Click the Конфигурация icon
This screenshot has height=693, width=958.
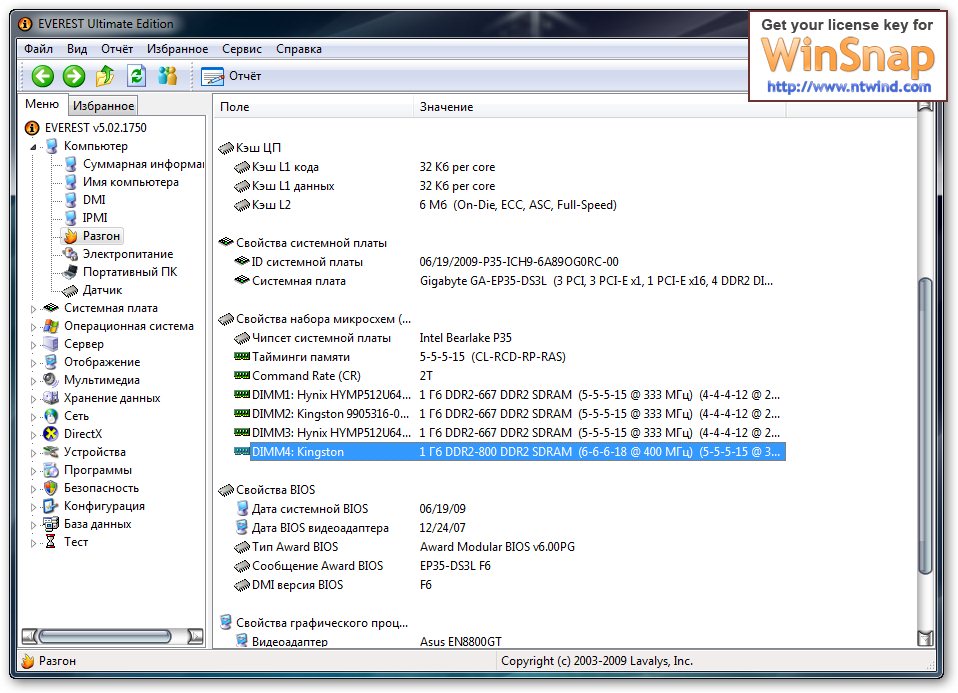coord(51,506)
